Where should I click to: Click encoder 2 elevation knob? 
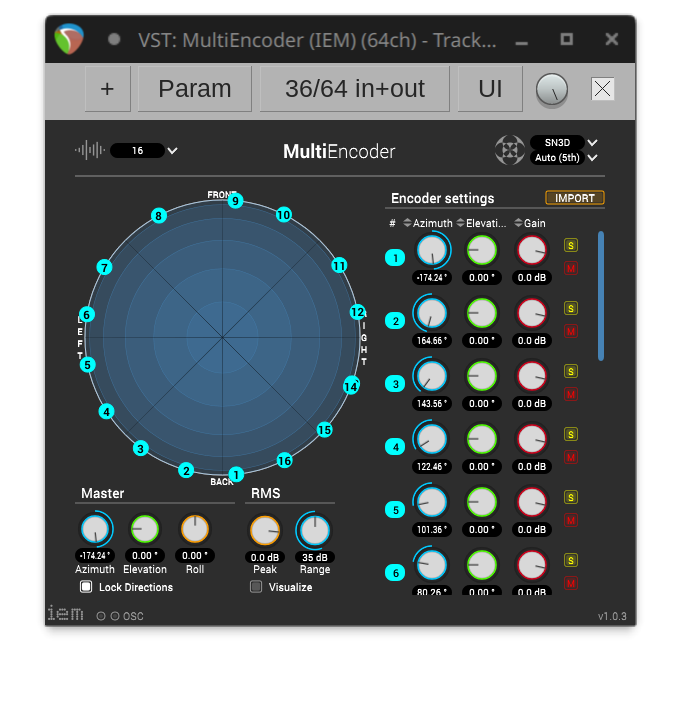coord(482,314)
